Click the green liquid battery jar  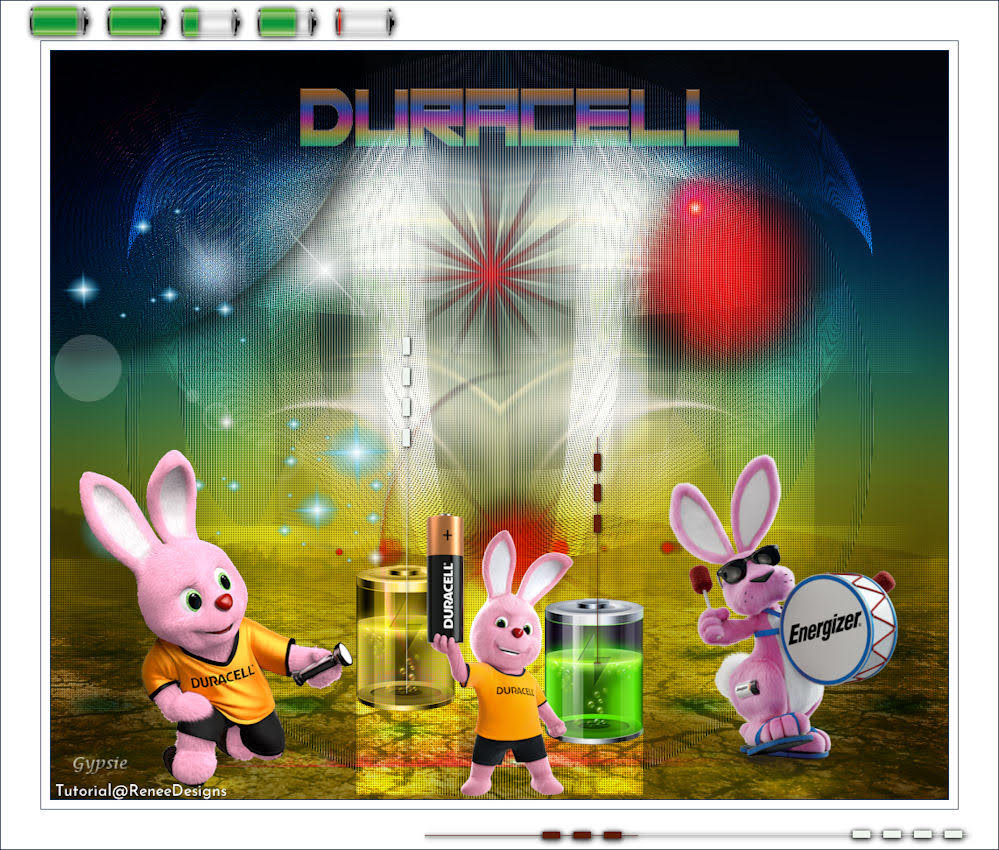click(x=594, y=672)
